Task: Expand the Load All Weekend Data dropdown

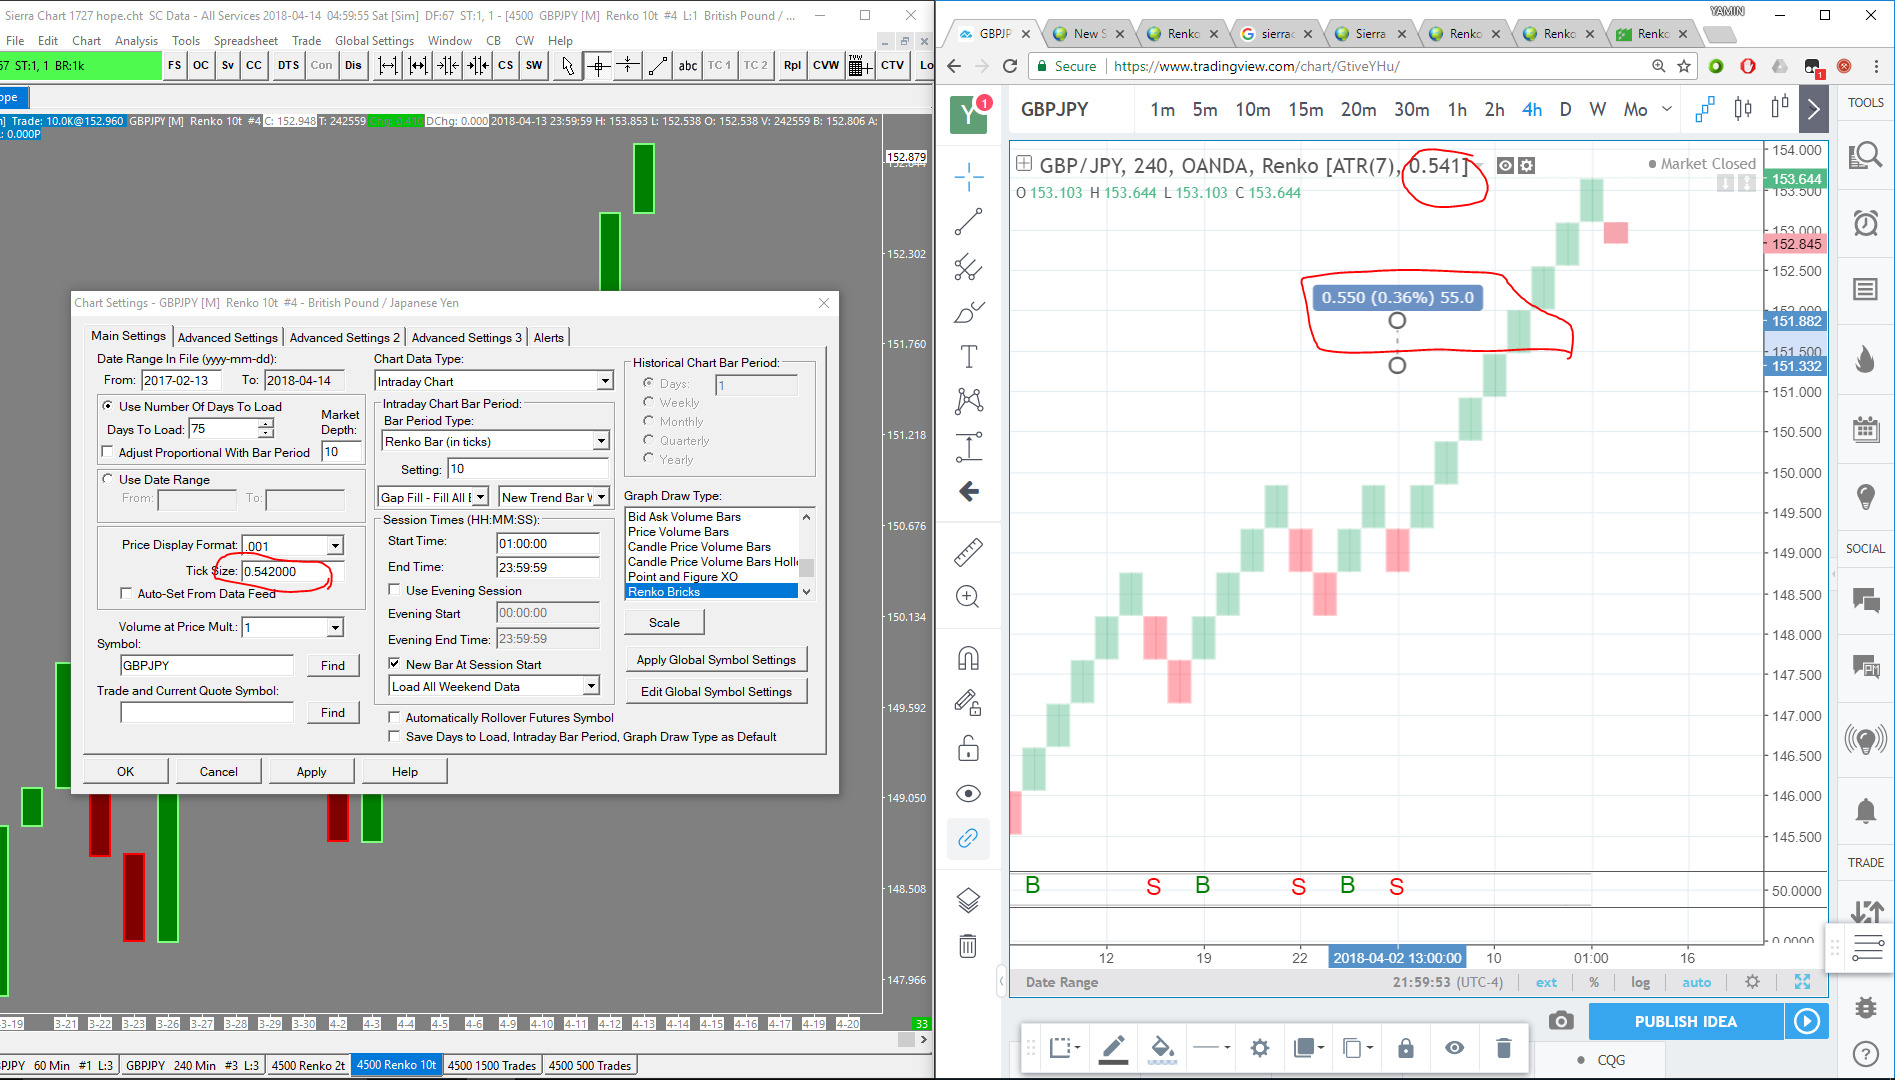Action: 591,686
